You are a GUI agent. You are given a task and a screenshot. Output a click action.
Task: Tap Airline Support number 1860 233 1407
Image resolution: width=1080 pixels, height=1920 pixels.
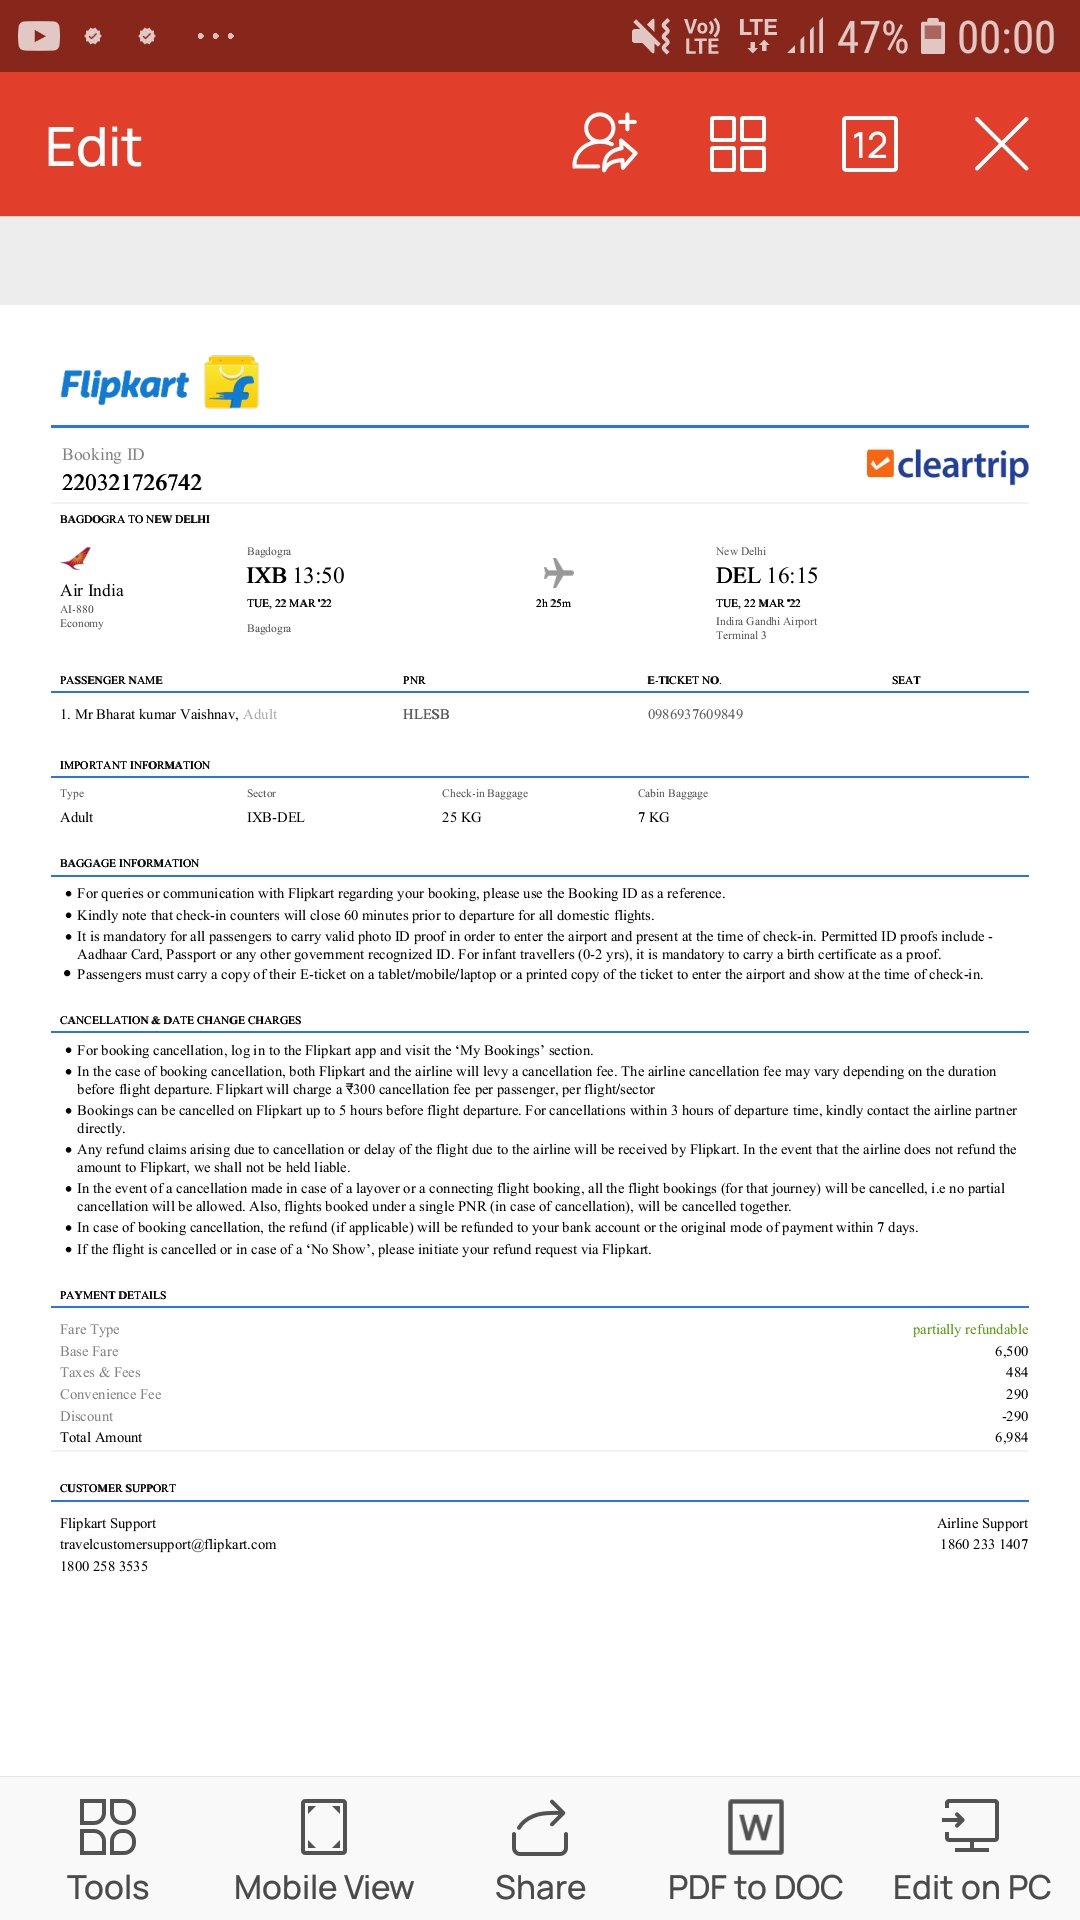coord(983,1544)
